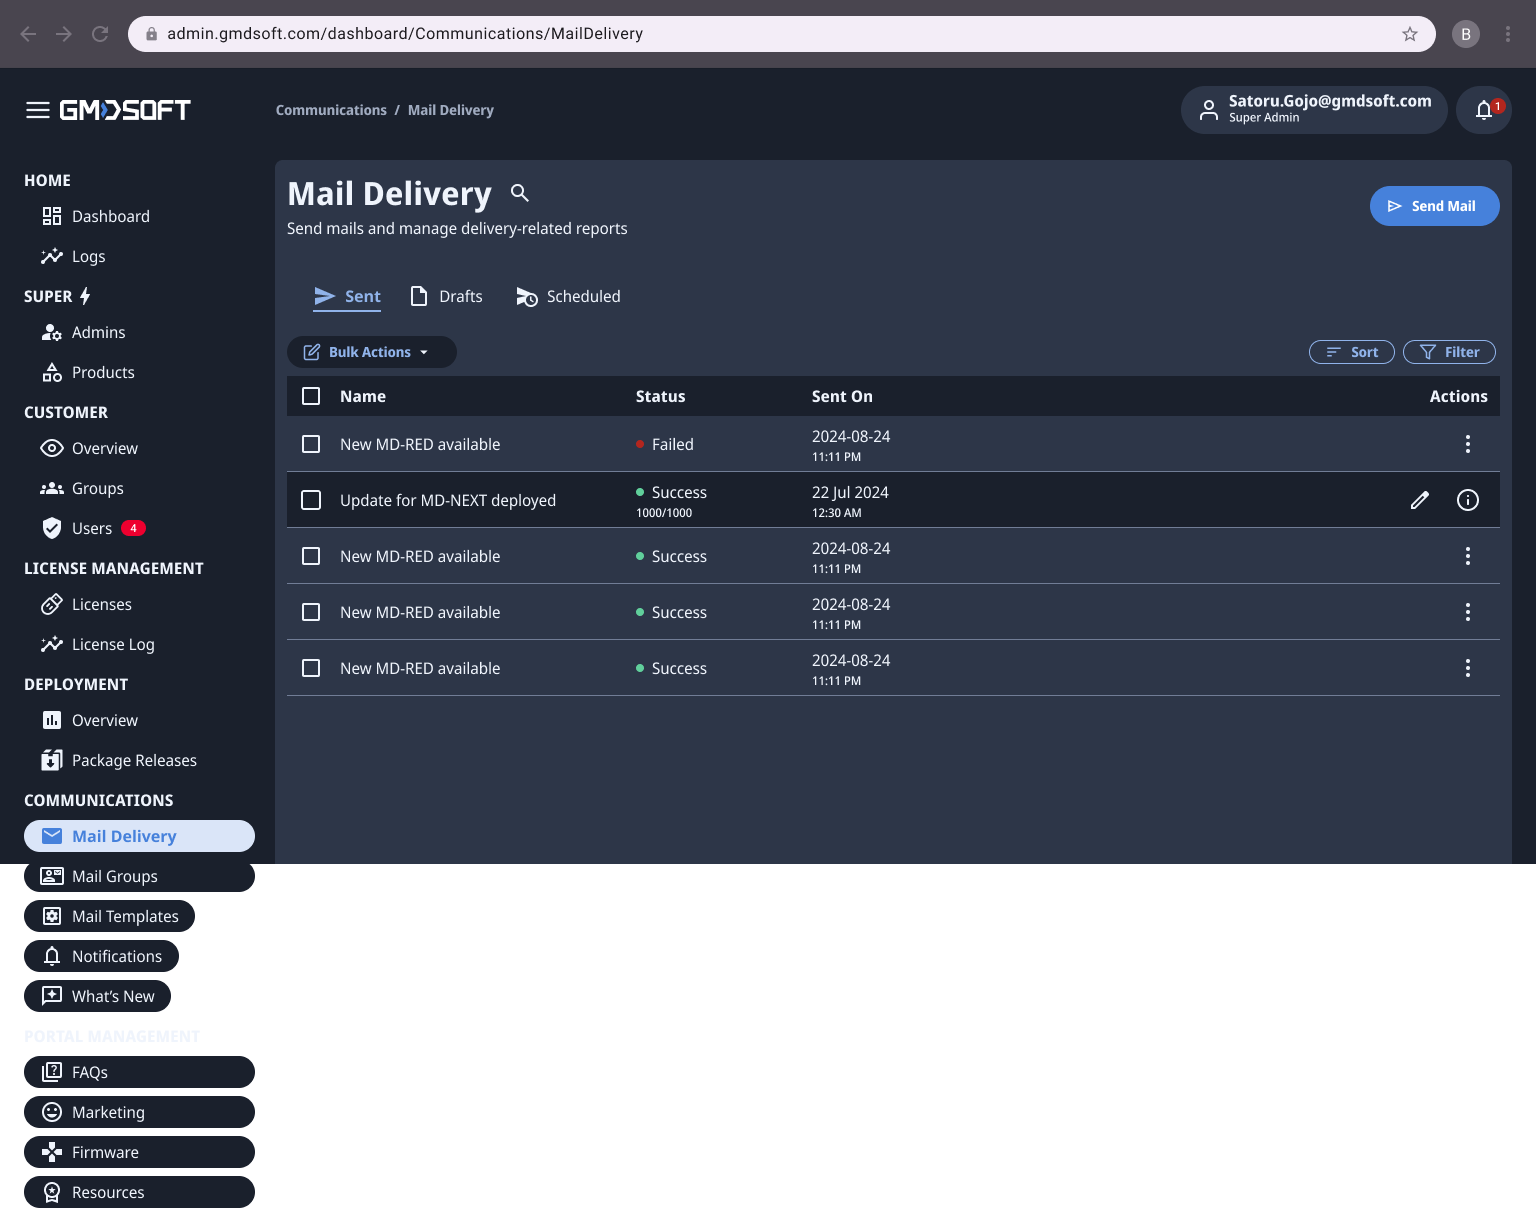Open Package Releases
Image resolution: width=1536 pixels, height=1208 pixels.
click(x=119, y=760)
